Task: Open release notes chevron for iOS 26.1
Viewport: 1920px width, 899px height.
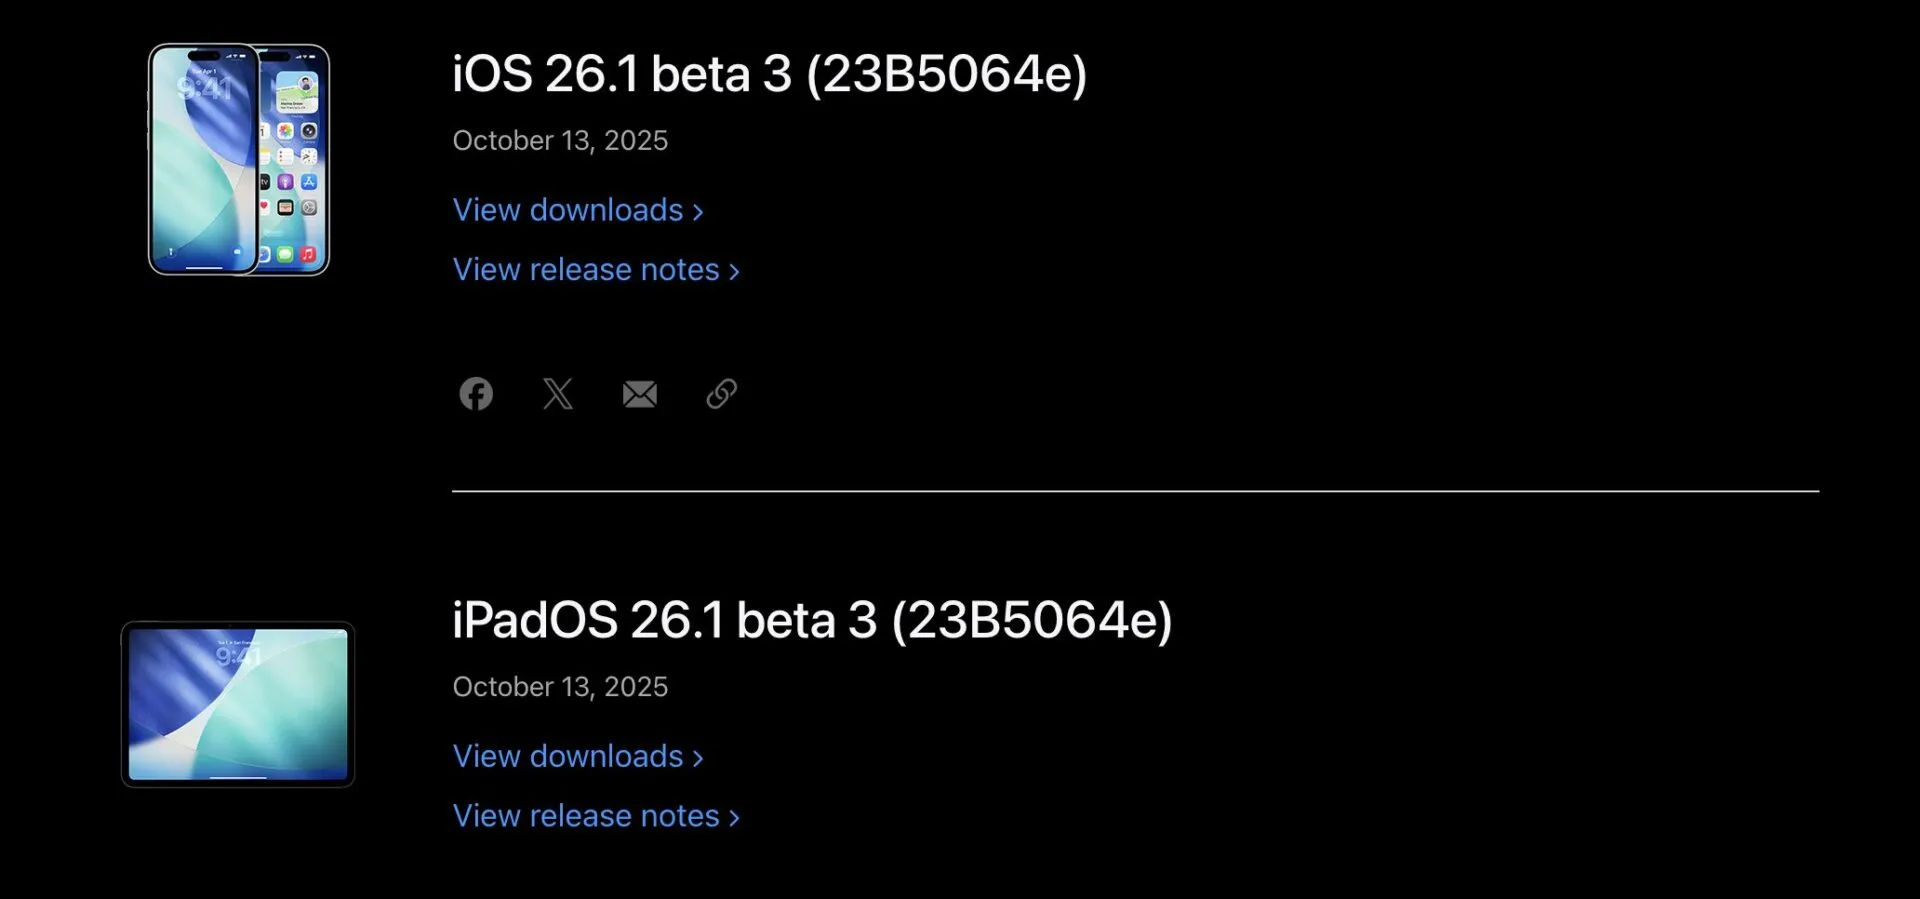Action: pos(734,271)
